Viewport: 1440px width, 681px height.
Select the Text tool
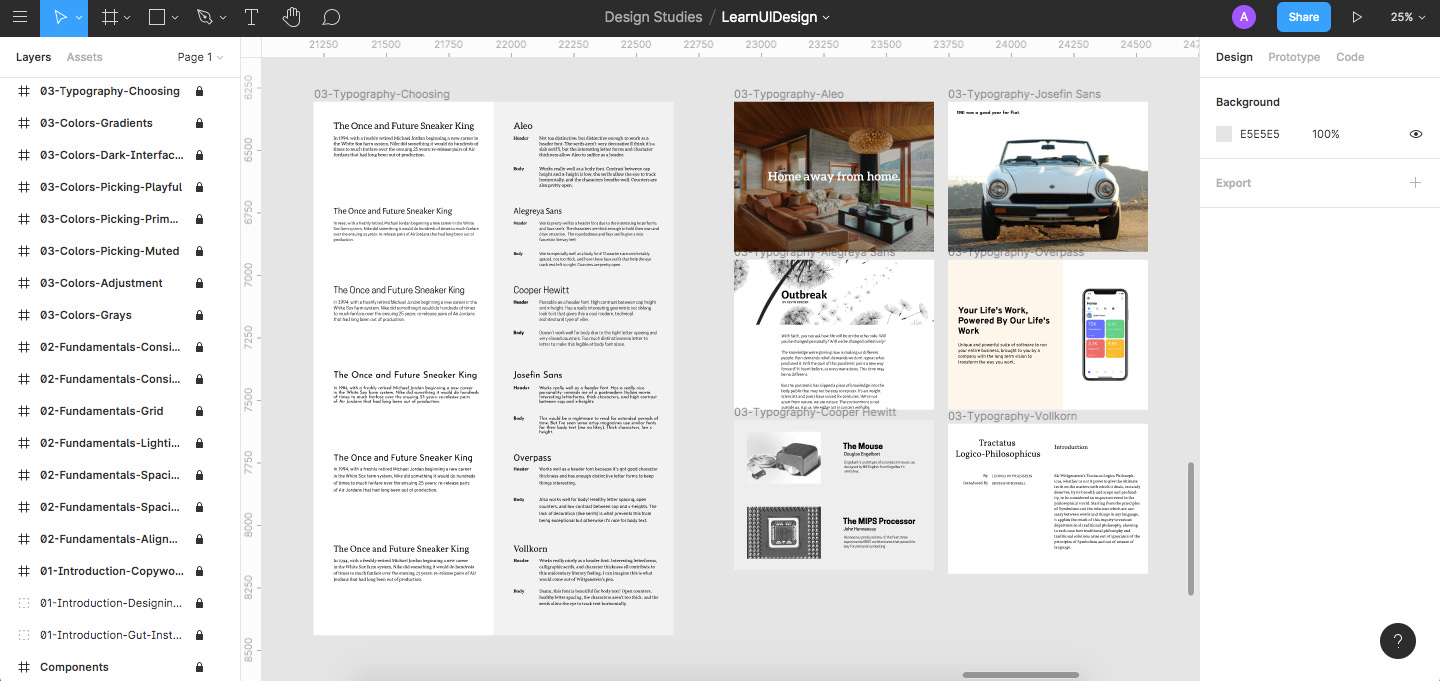[x=251, y=17]
